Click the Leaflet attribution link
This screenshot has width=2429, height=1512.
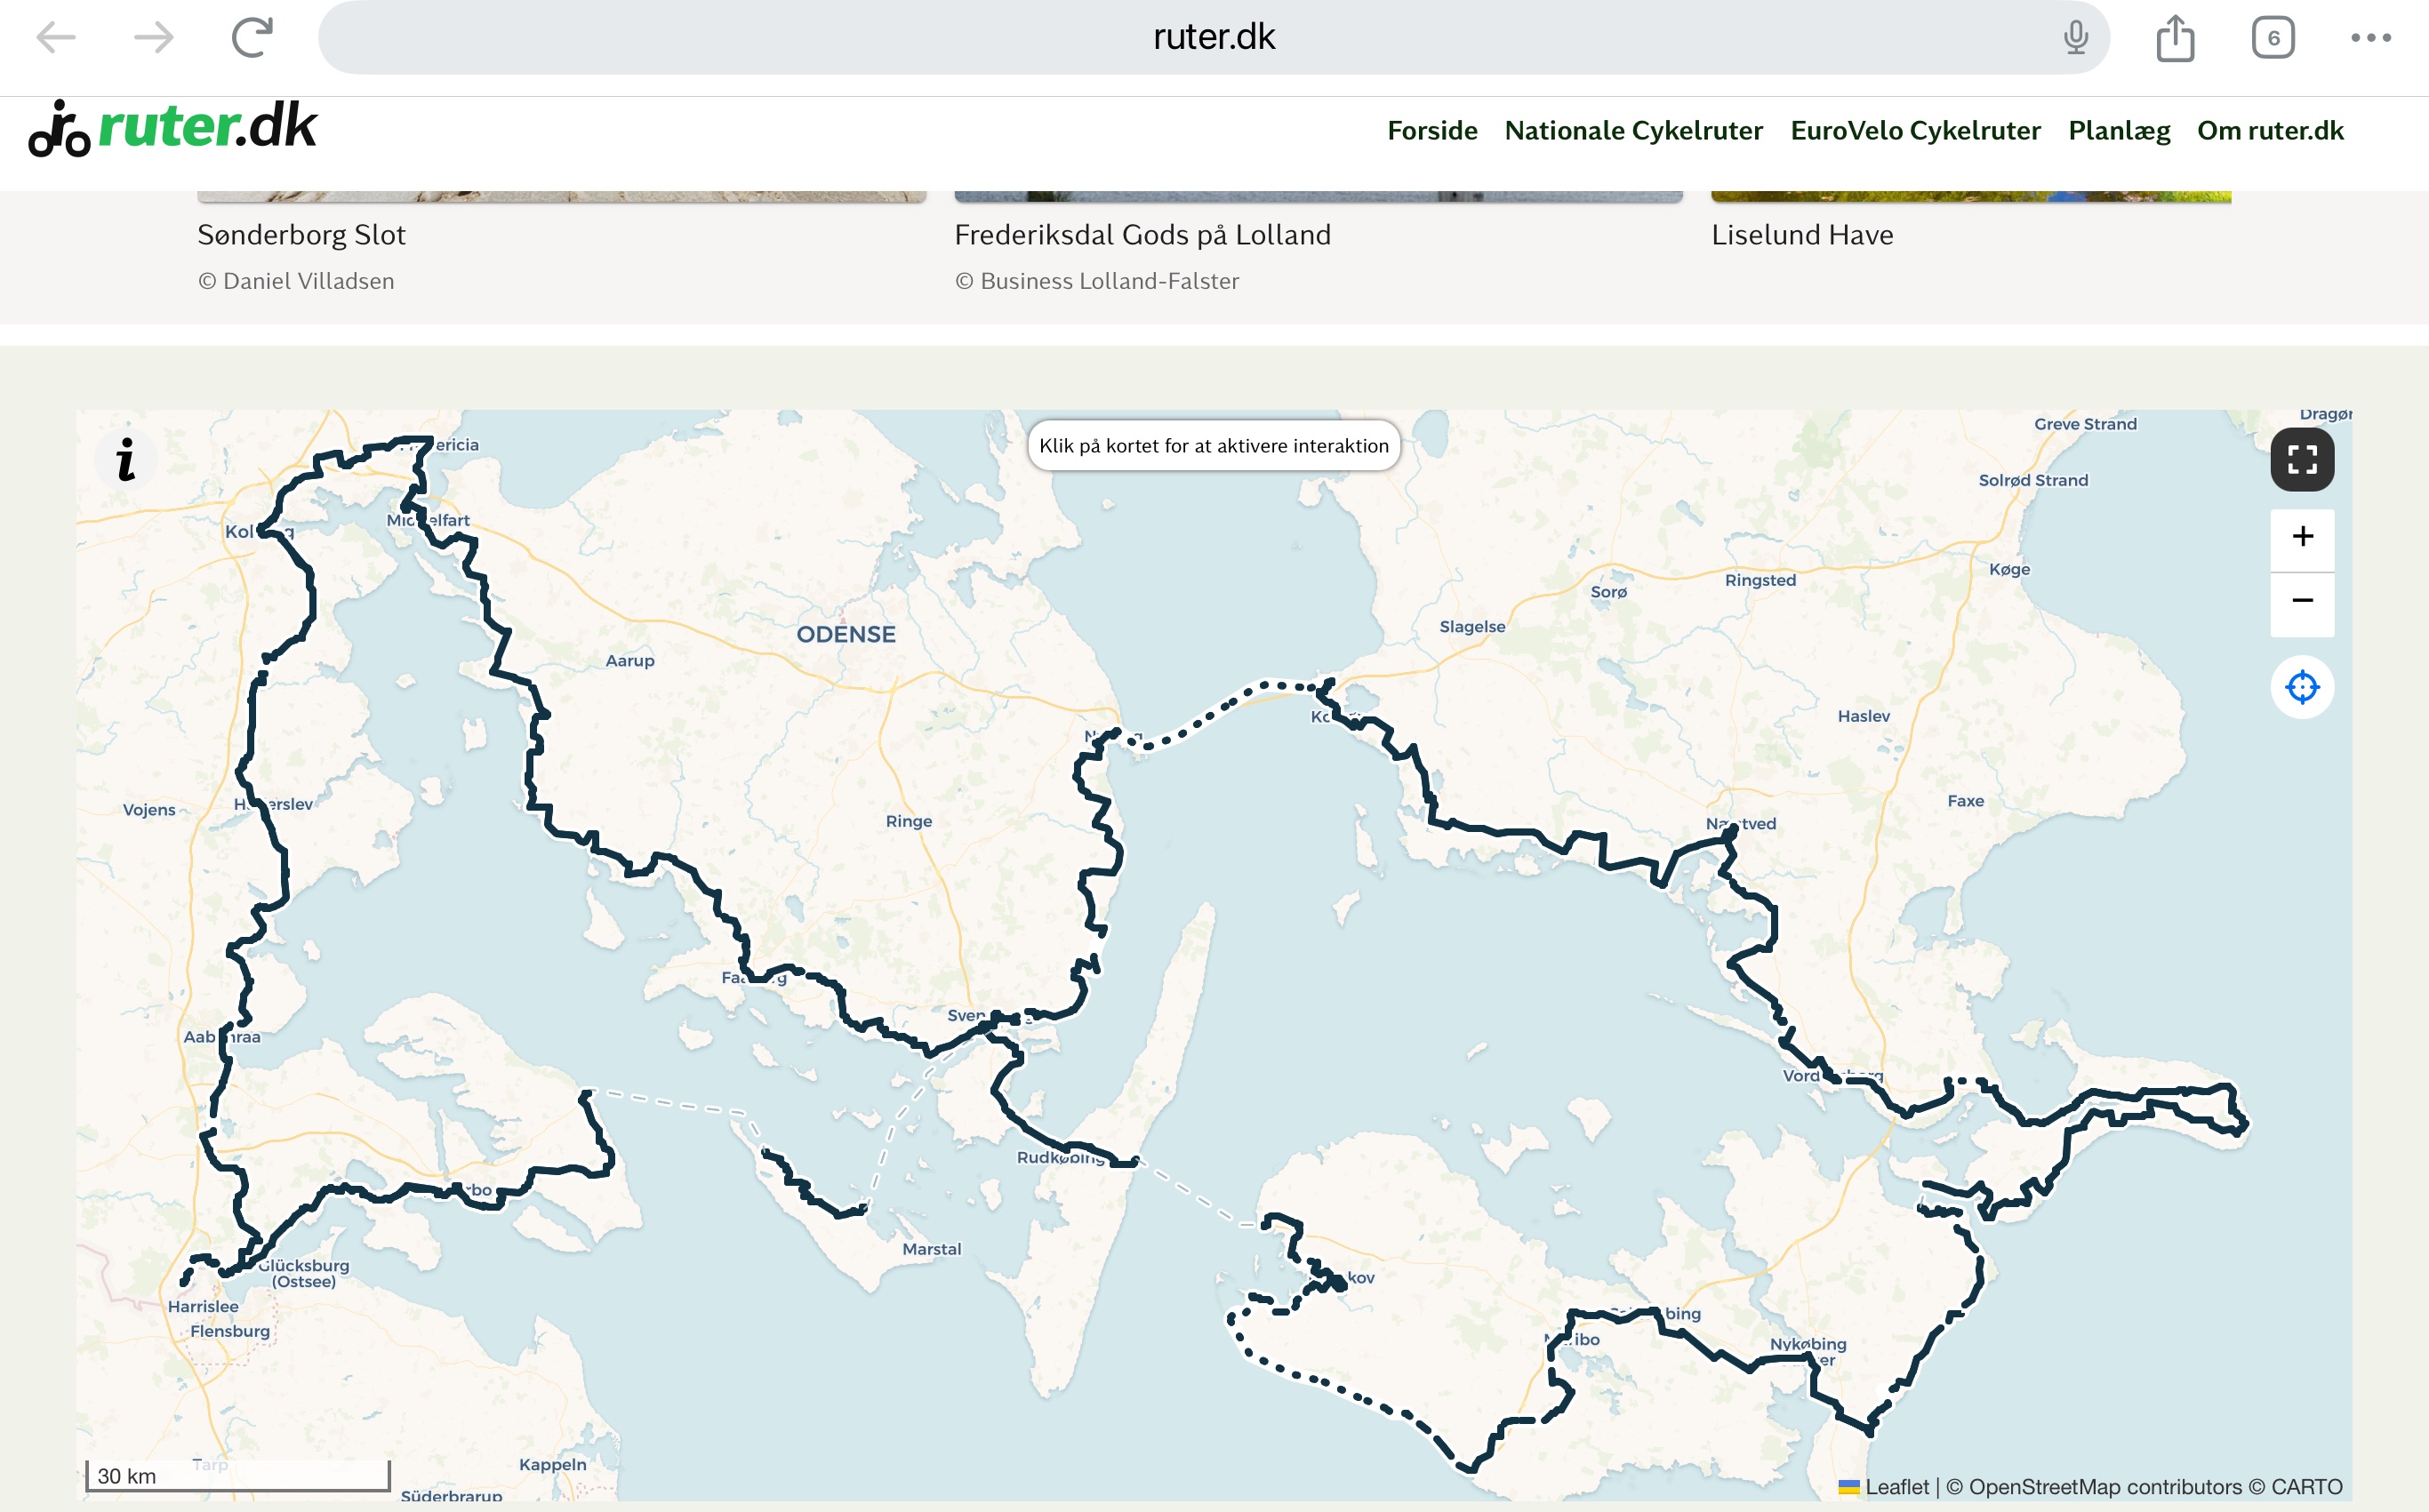tap(1895, 1487)
